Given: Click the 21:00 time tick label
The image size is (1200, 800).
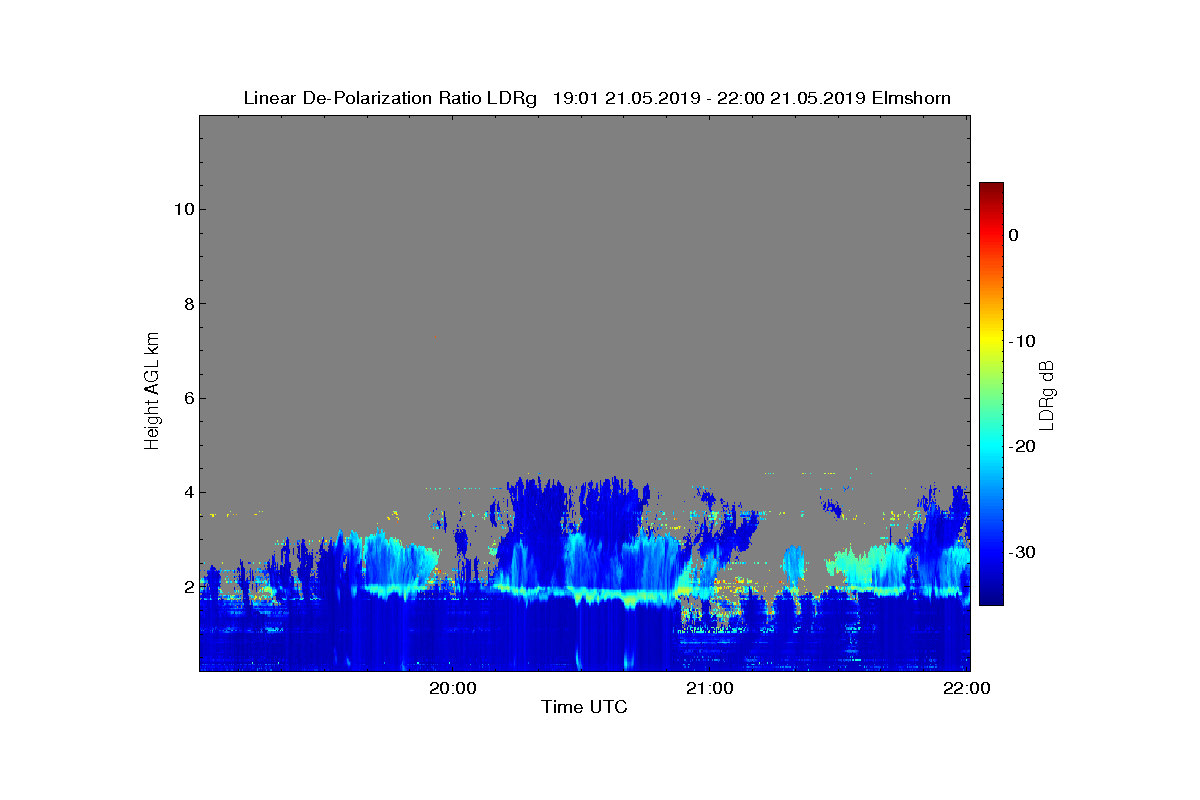Looking at the screenshot, I should [x=710, y=688].
